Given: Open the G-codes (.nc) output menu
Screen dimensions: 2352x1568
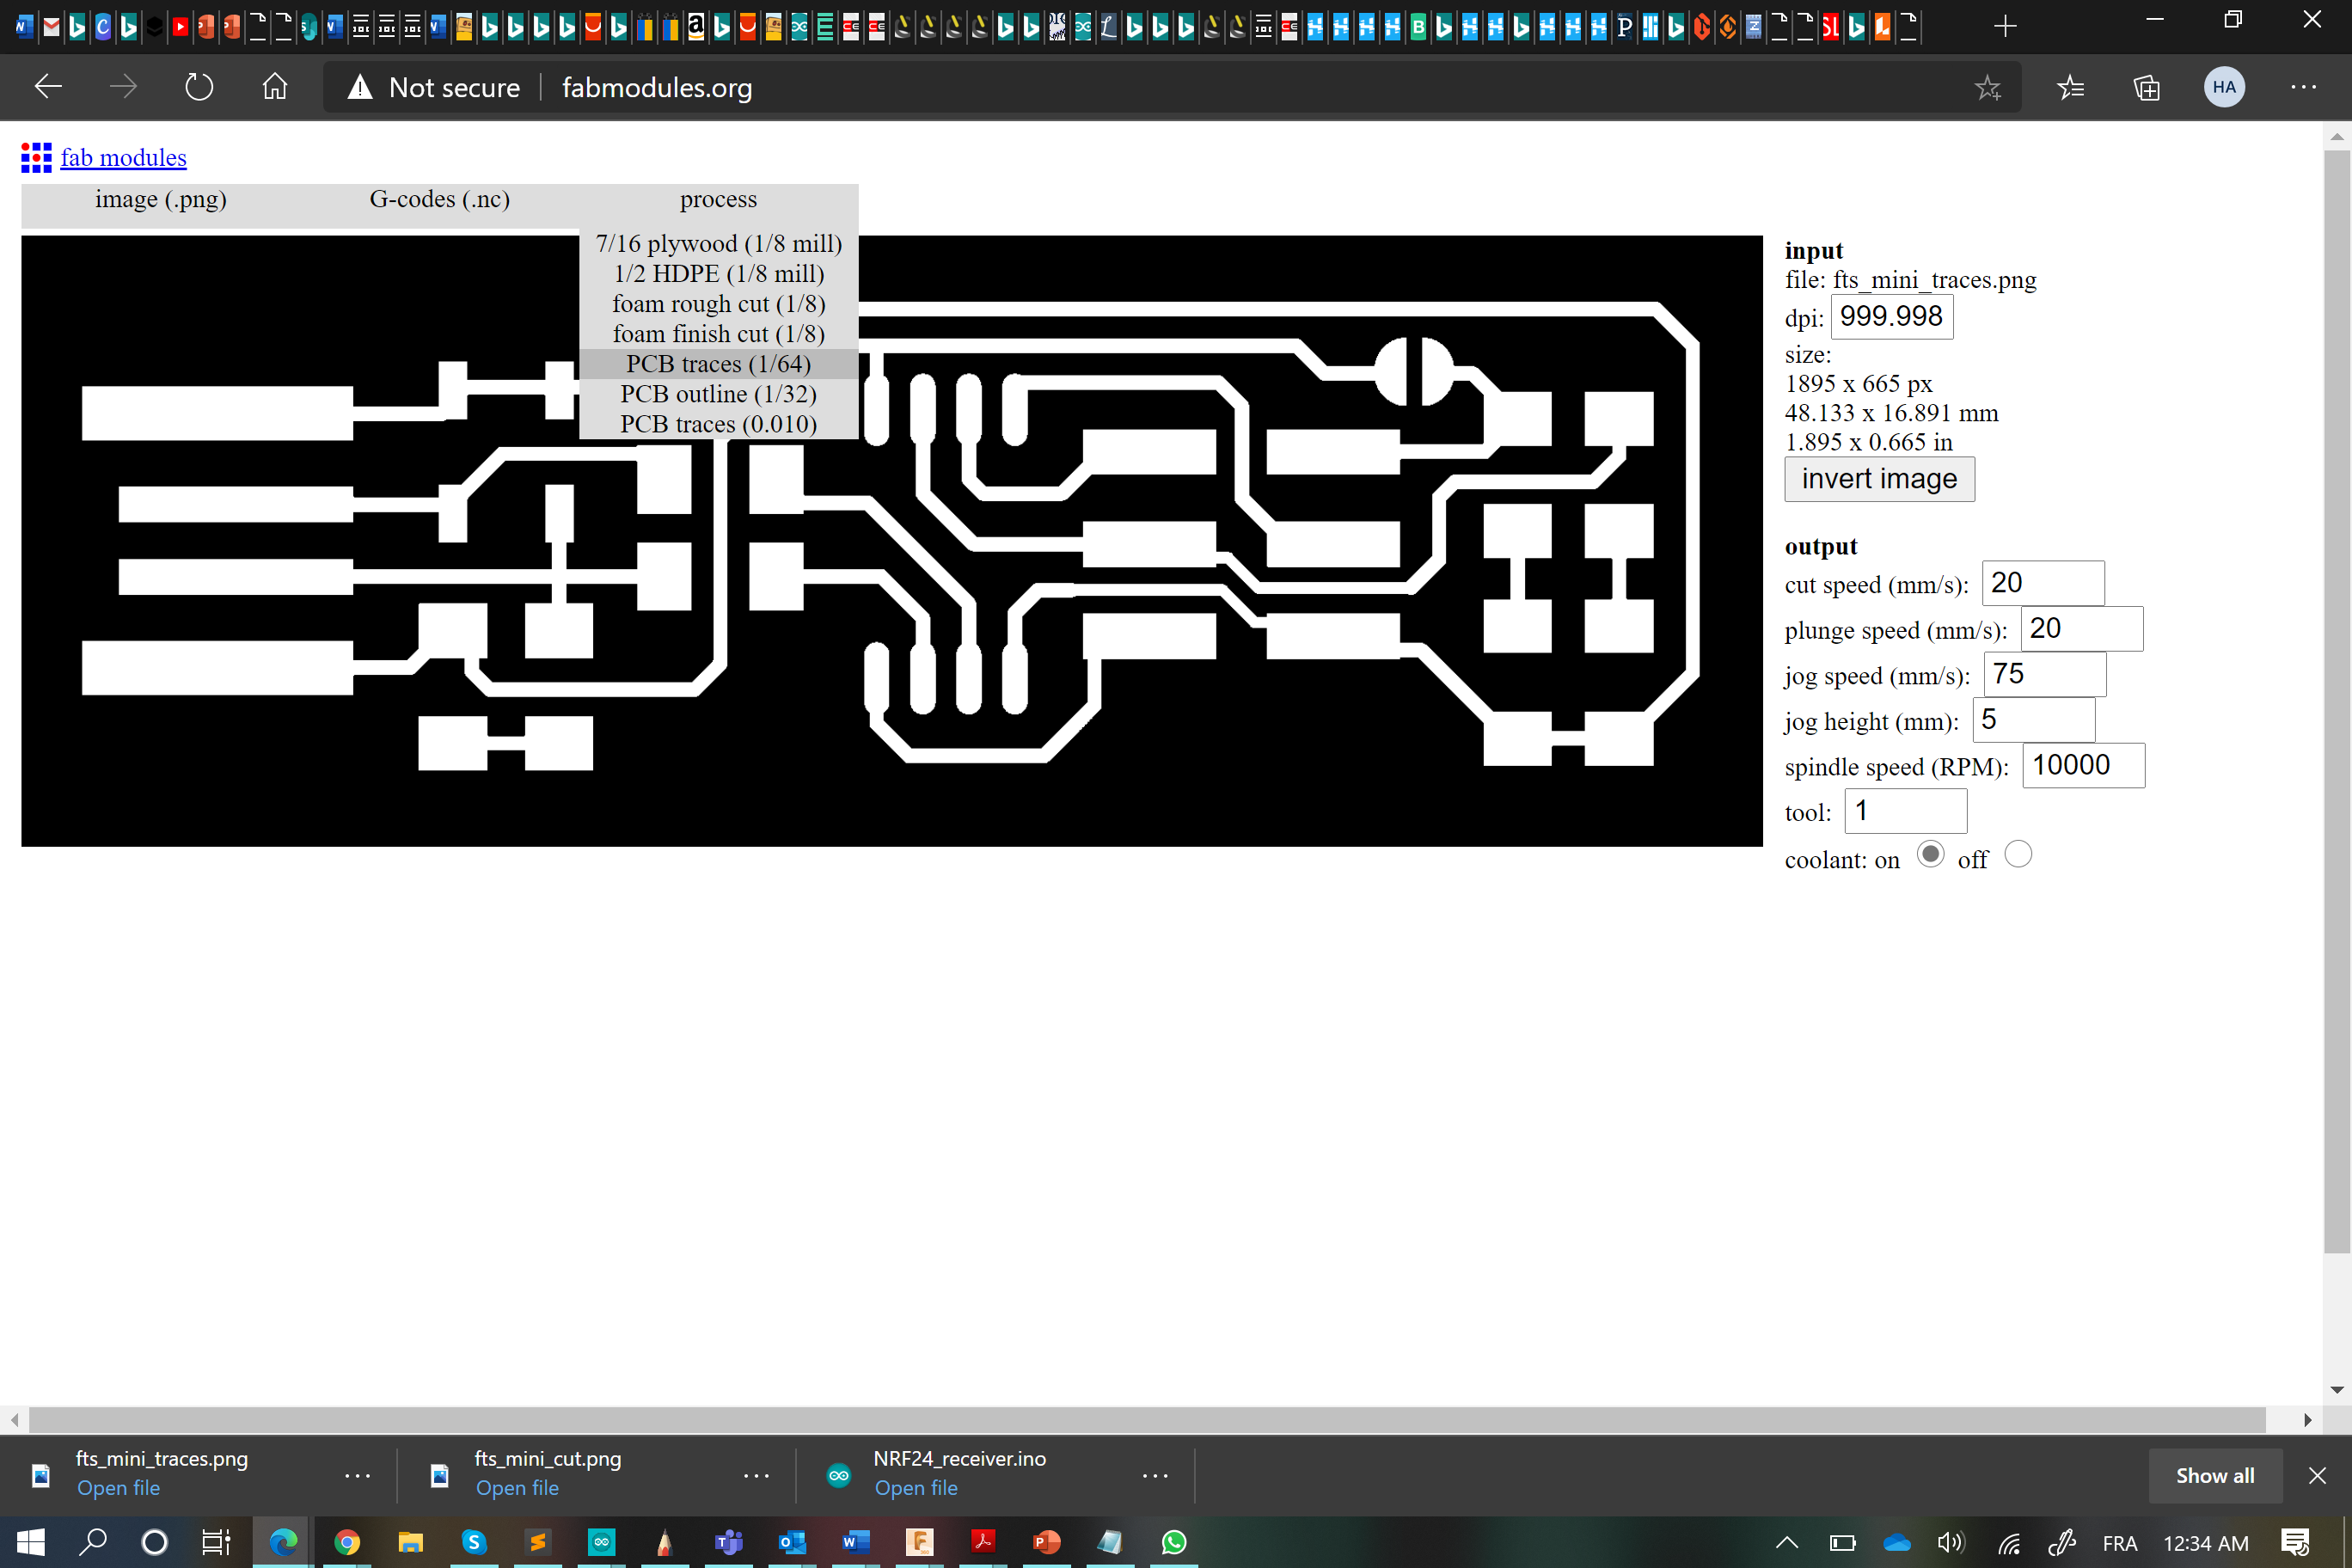Looking at the screenshot, I should click(x=439, y=199).
